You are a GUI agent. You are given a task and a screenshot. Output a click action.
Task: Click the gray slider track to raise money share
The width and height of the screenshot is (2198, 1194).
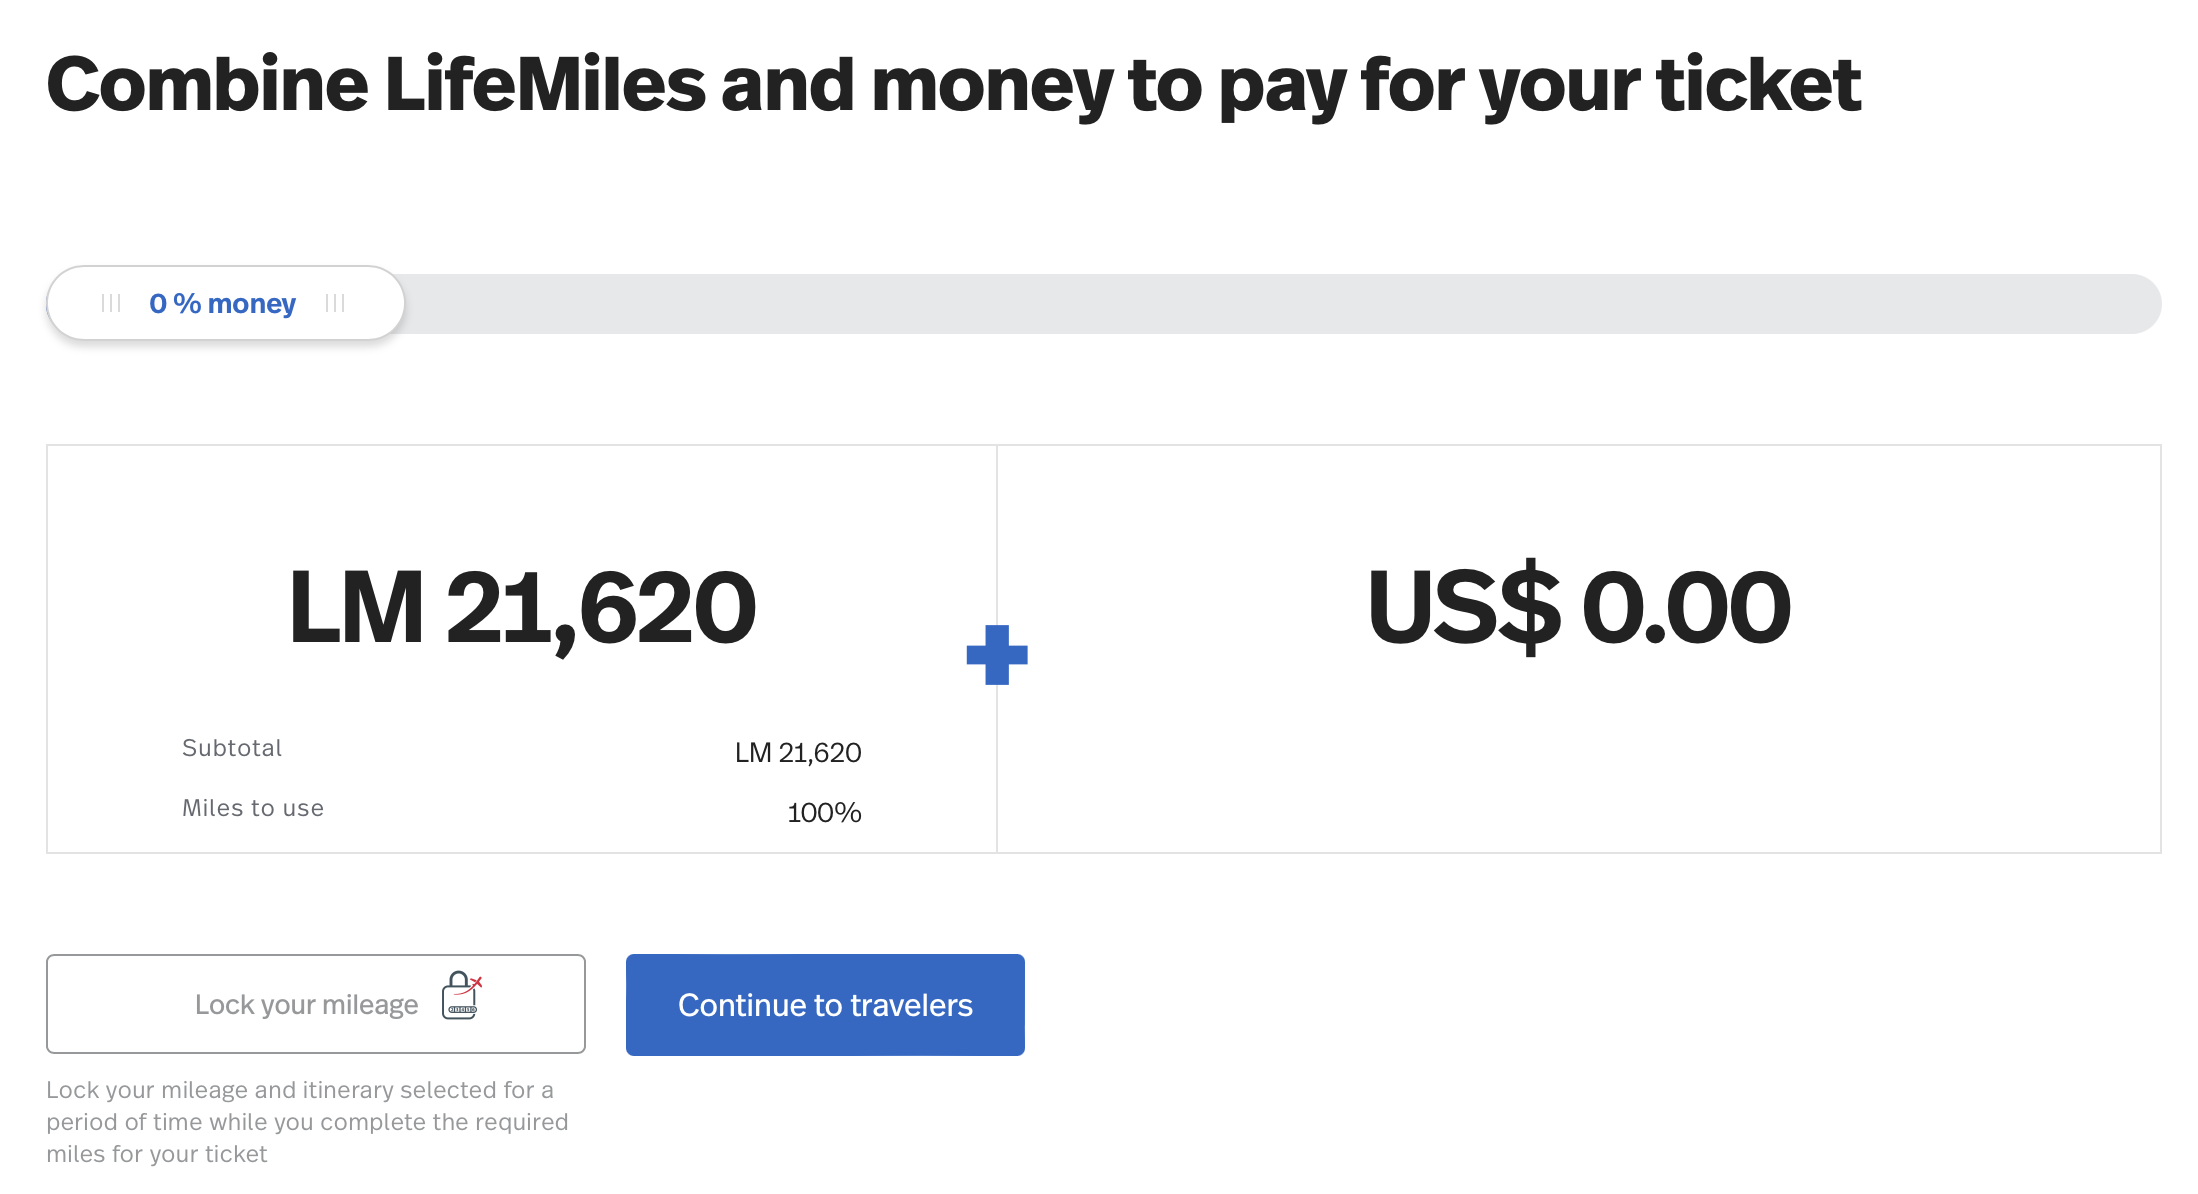point(1280,304)
